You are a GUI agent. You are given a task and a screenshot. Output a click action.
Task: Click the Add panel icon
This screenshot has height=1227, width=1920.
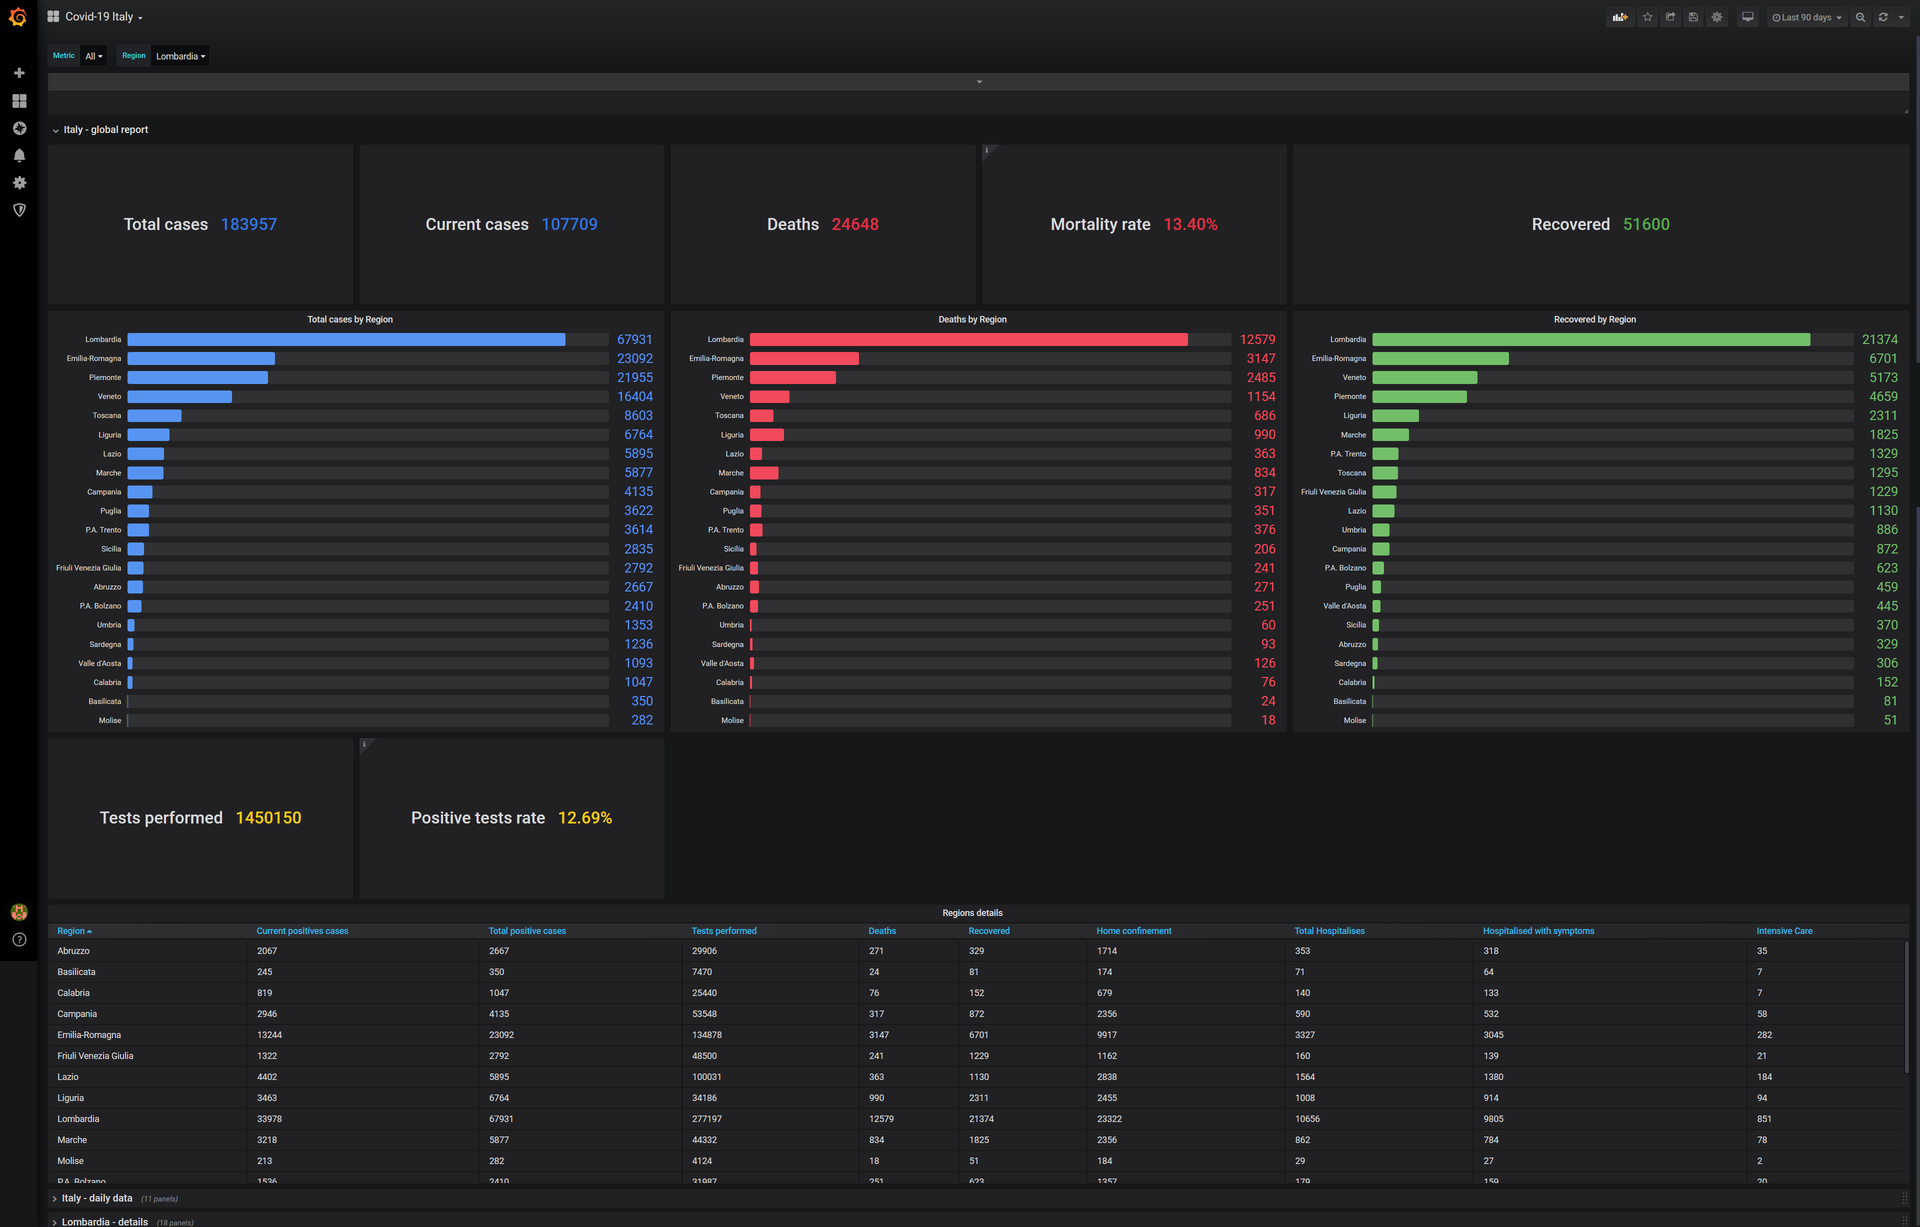1619,17
